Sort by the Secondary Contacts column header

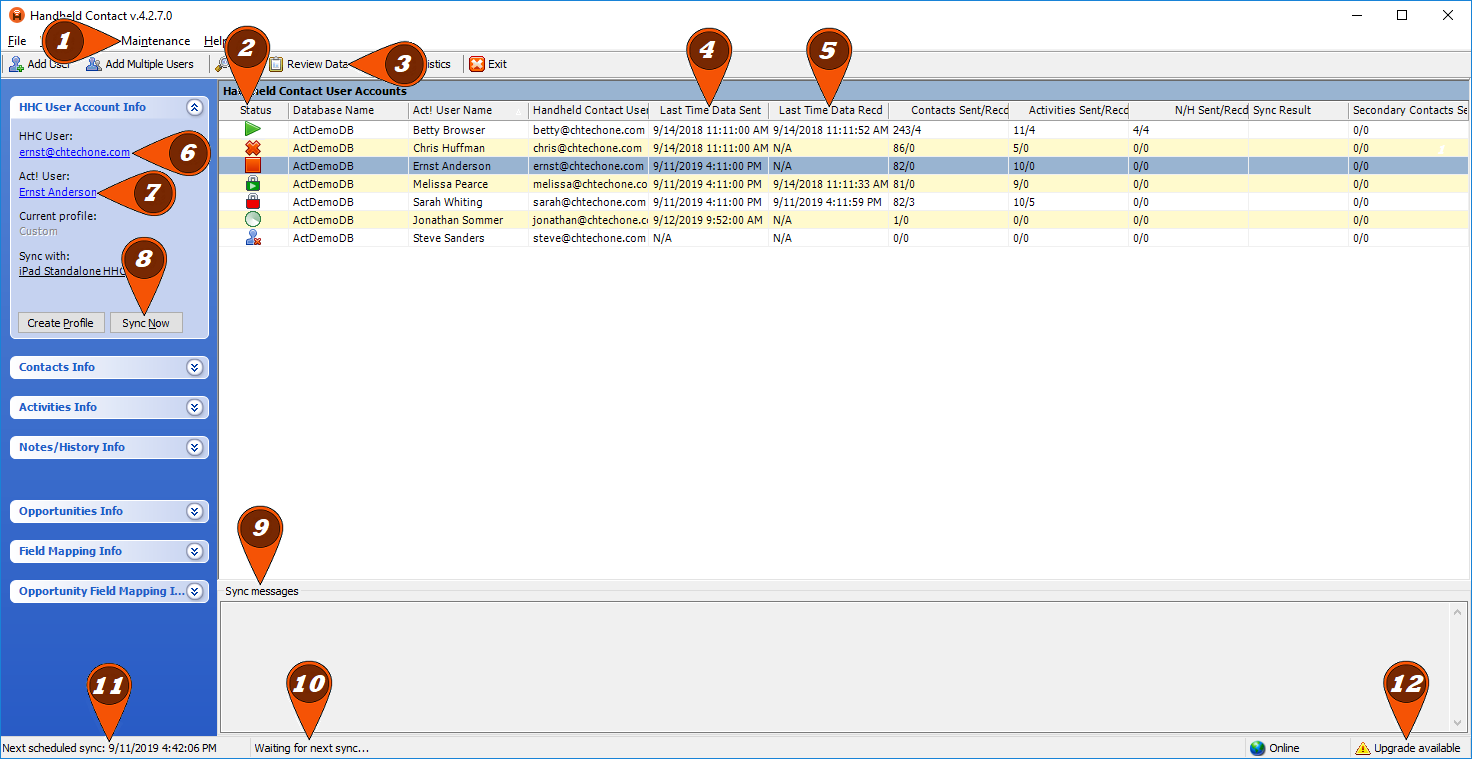(x=1410, y=110)
